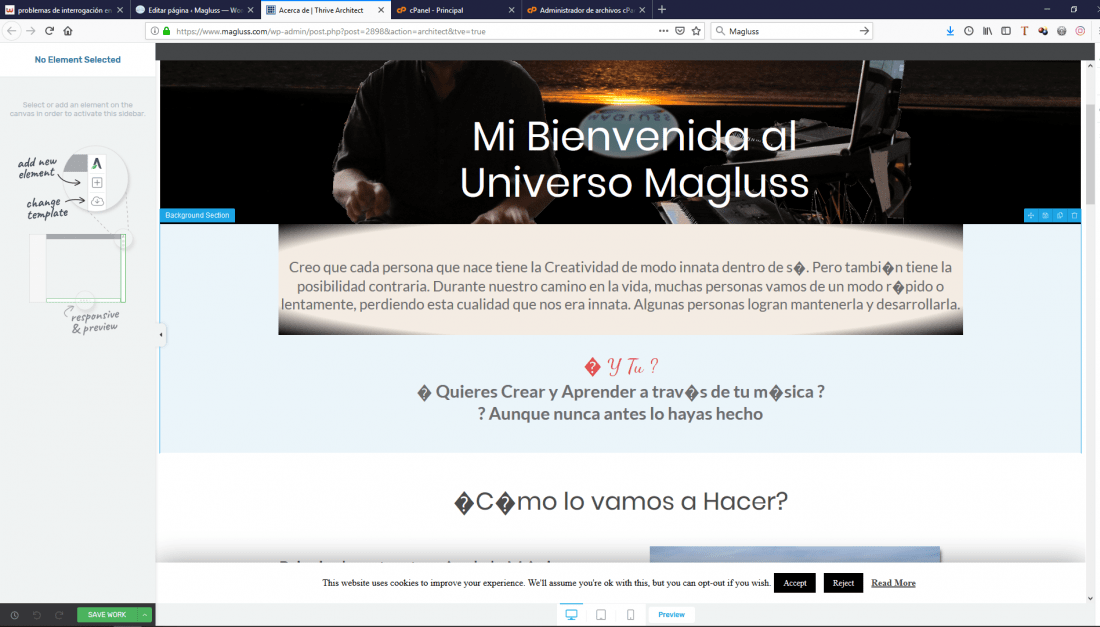The height and width of the screenshot is (627, 1100).
Task: Duplicate the Background Section
Action: (x=1060, y=215)
